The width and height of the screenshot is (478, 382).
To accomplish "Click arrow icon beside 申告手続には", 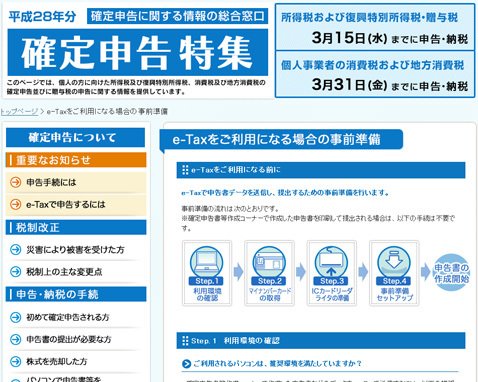I will 15,182.
